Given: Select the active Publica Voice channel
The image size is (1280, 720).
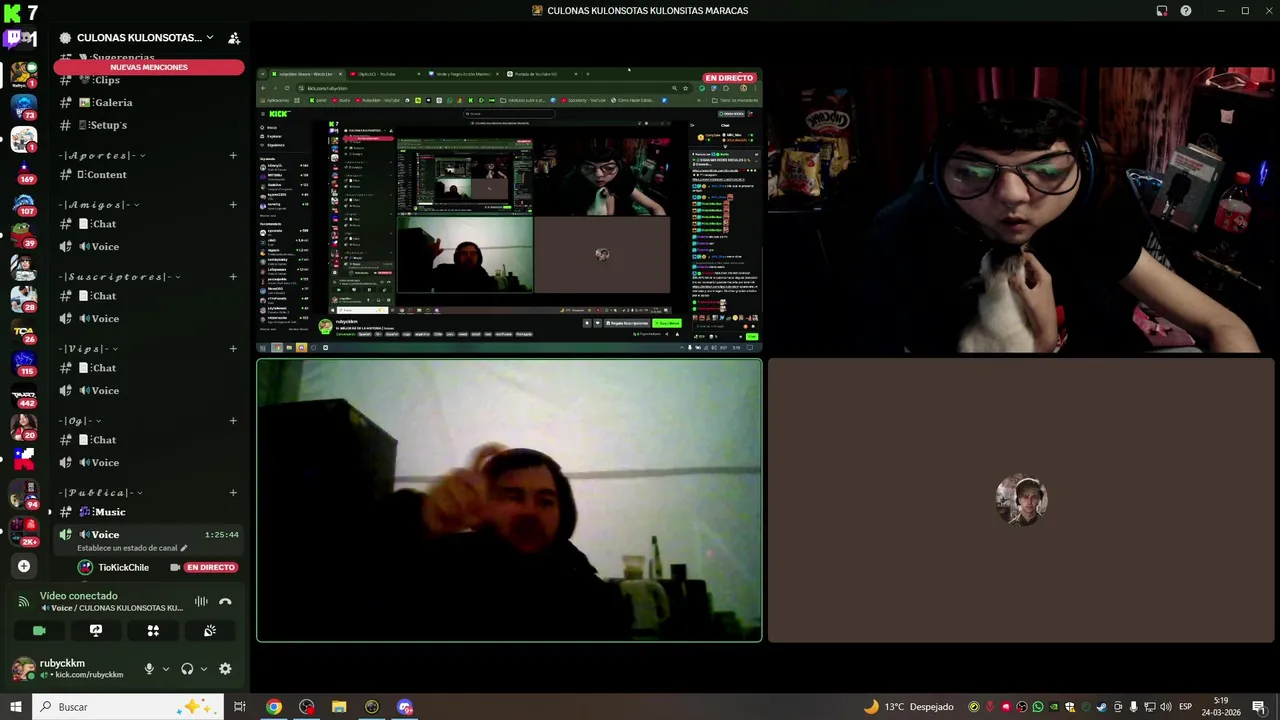Looking at the screenshot, I should pyautogui.click(x=149, y=534).
